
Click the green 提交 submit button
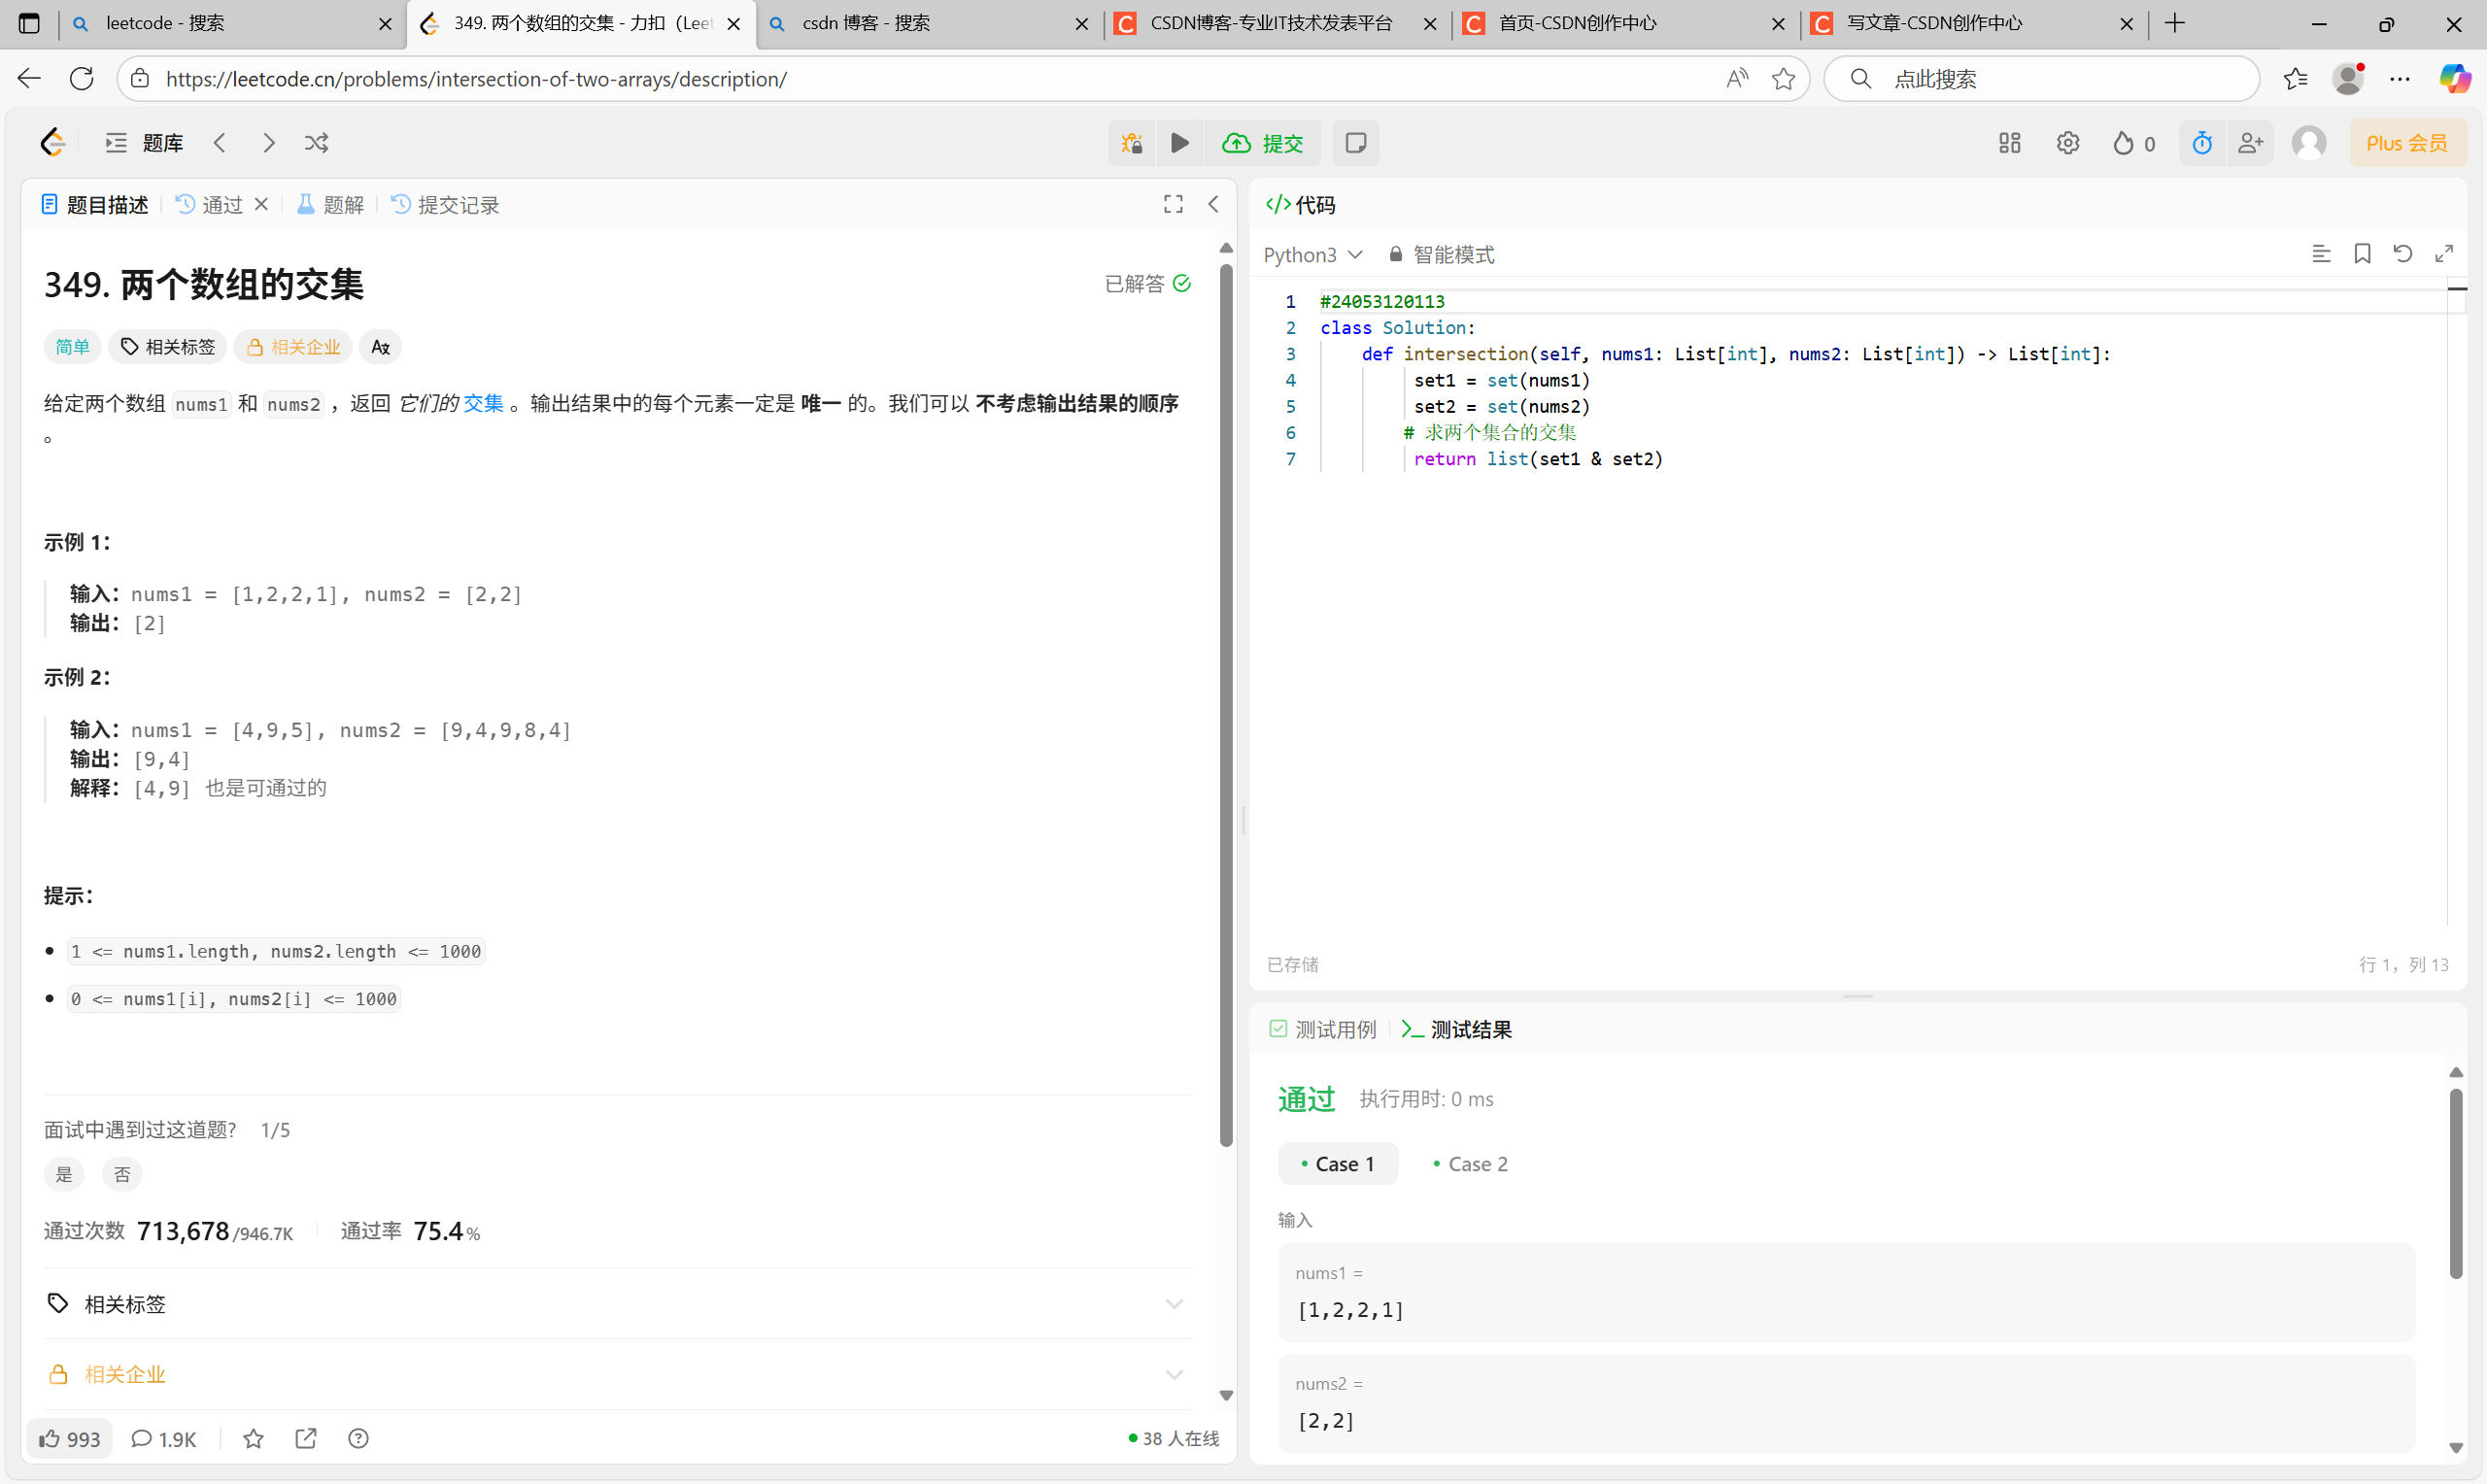[x=1263, y=143]
